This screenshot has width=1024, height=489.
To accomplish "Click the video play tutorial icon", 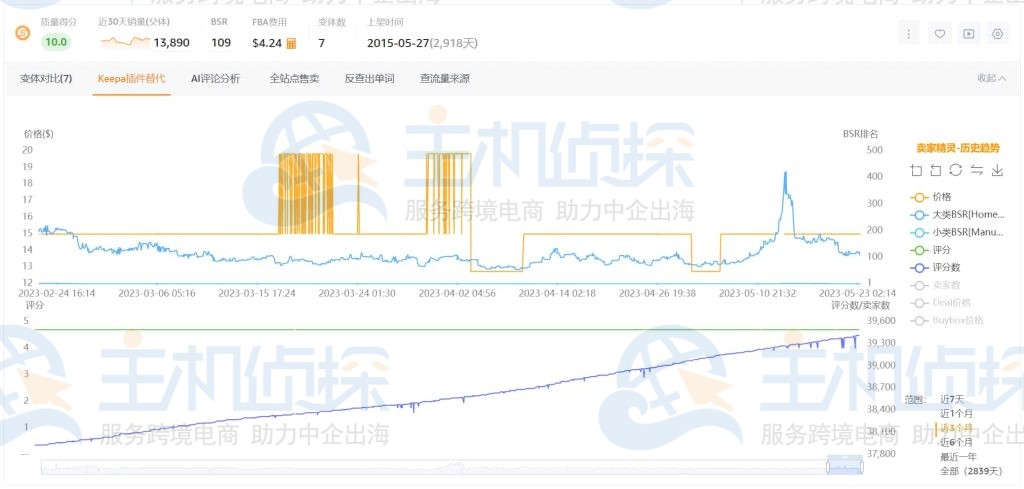I will click(968, 34).
